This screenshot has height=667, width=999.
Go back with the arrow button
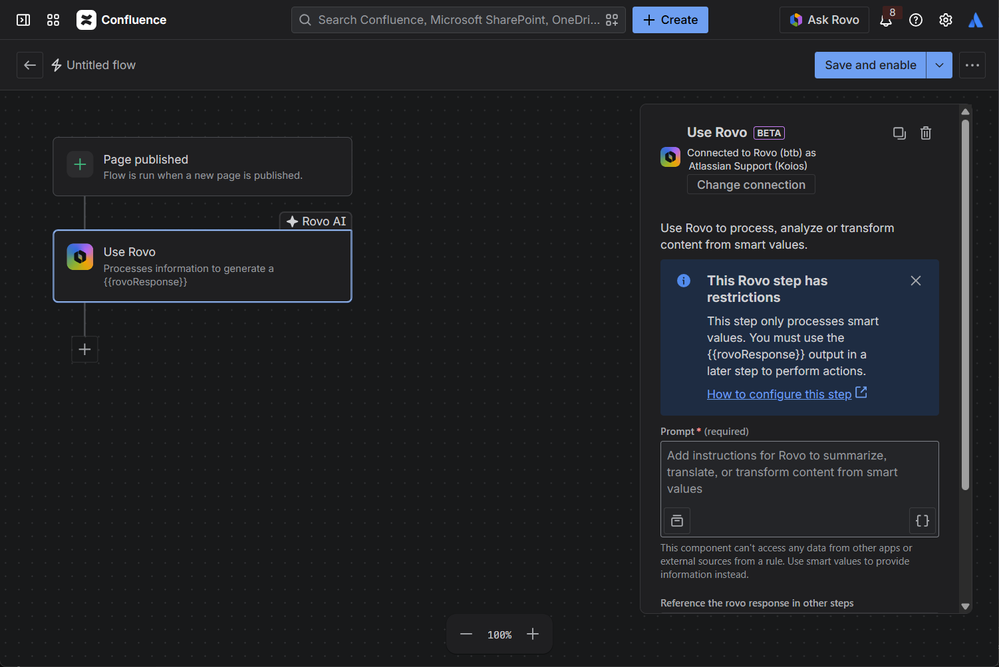click(29, 65)
